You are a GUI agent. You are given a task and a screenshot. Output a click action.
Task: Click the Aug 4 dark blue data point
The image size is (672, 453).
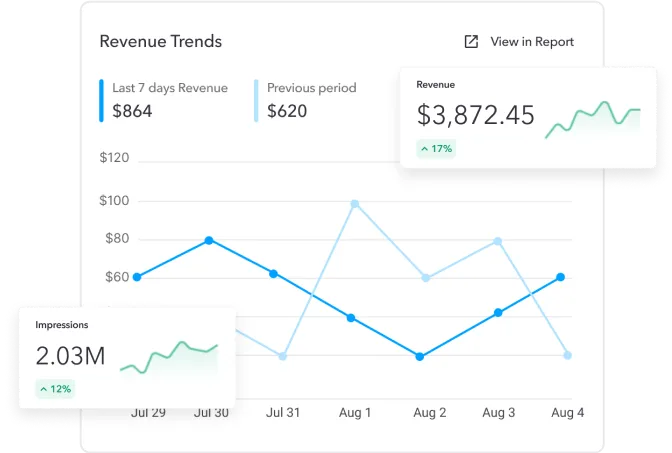pos(560,277)
